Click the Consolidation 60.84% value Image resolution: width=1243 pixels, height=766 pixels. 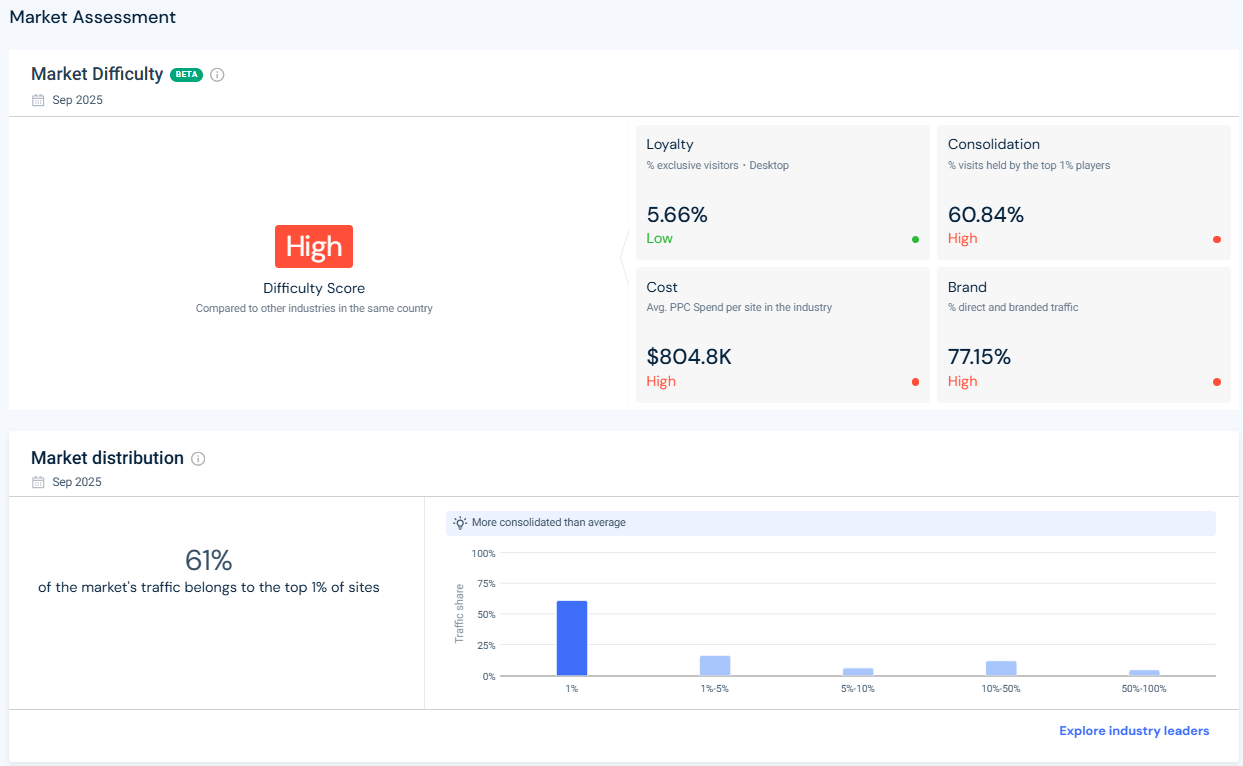tap(986, 215)
